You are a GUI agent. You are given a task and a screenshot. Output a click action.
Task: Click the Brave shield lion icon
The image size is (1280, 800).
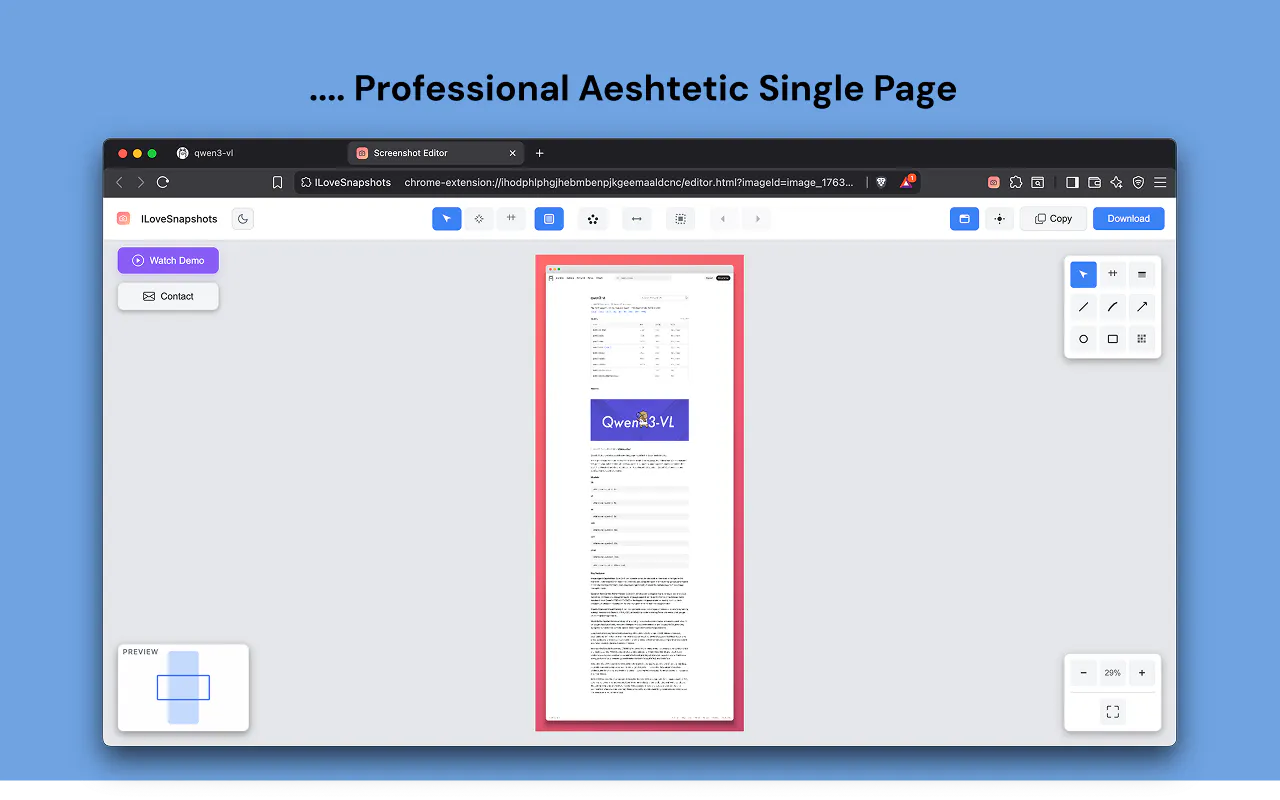[881, 182]
